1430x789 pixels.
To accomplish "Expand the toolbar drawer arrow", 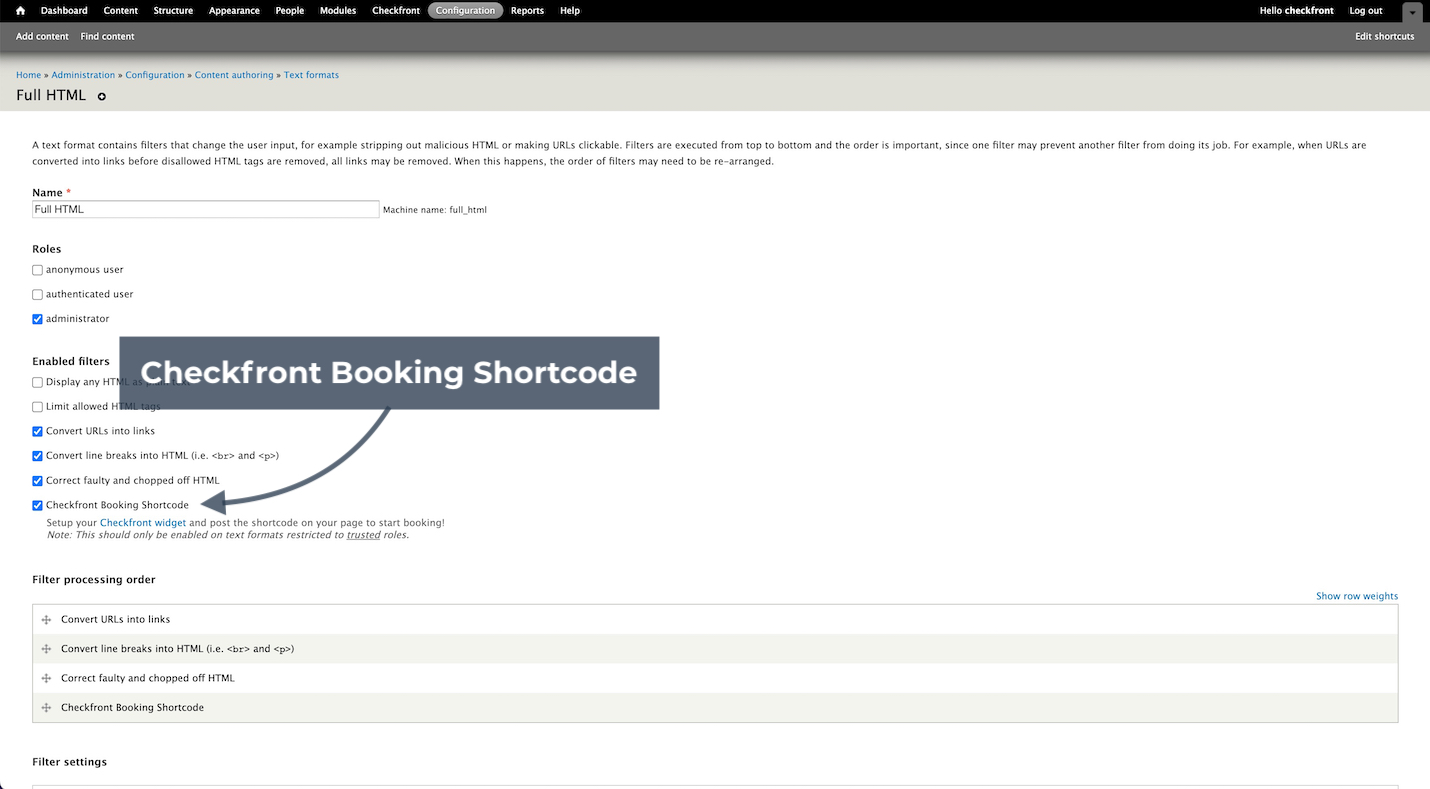I will (1411, 13).
